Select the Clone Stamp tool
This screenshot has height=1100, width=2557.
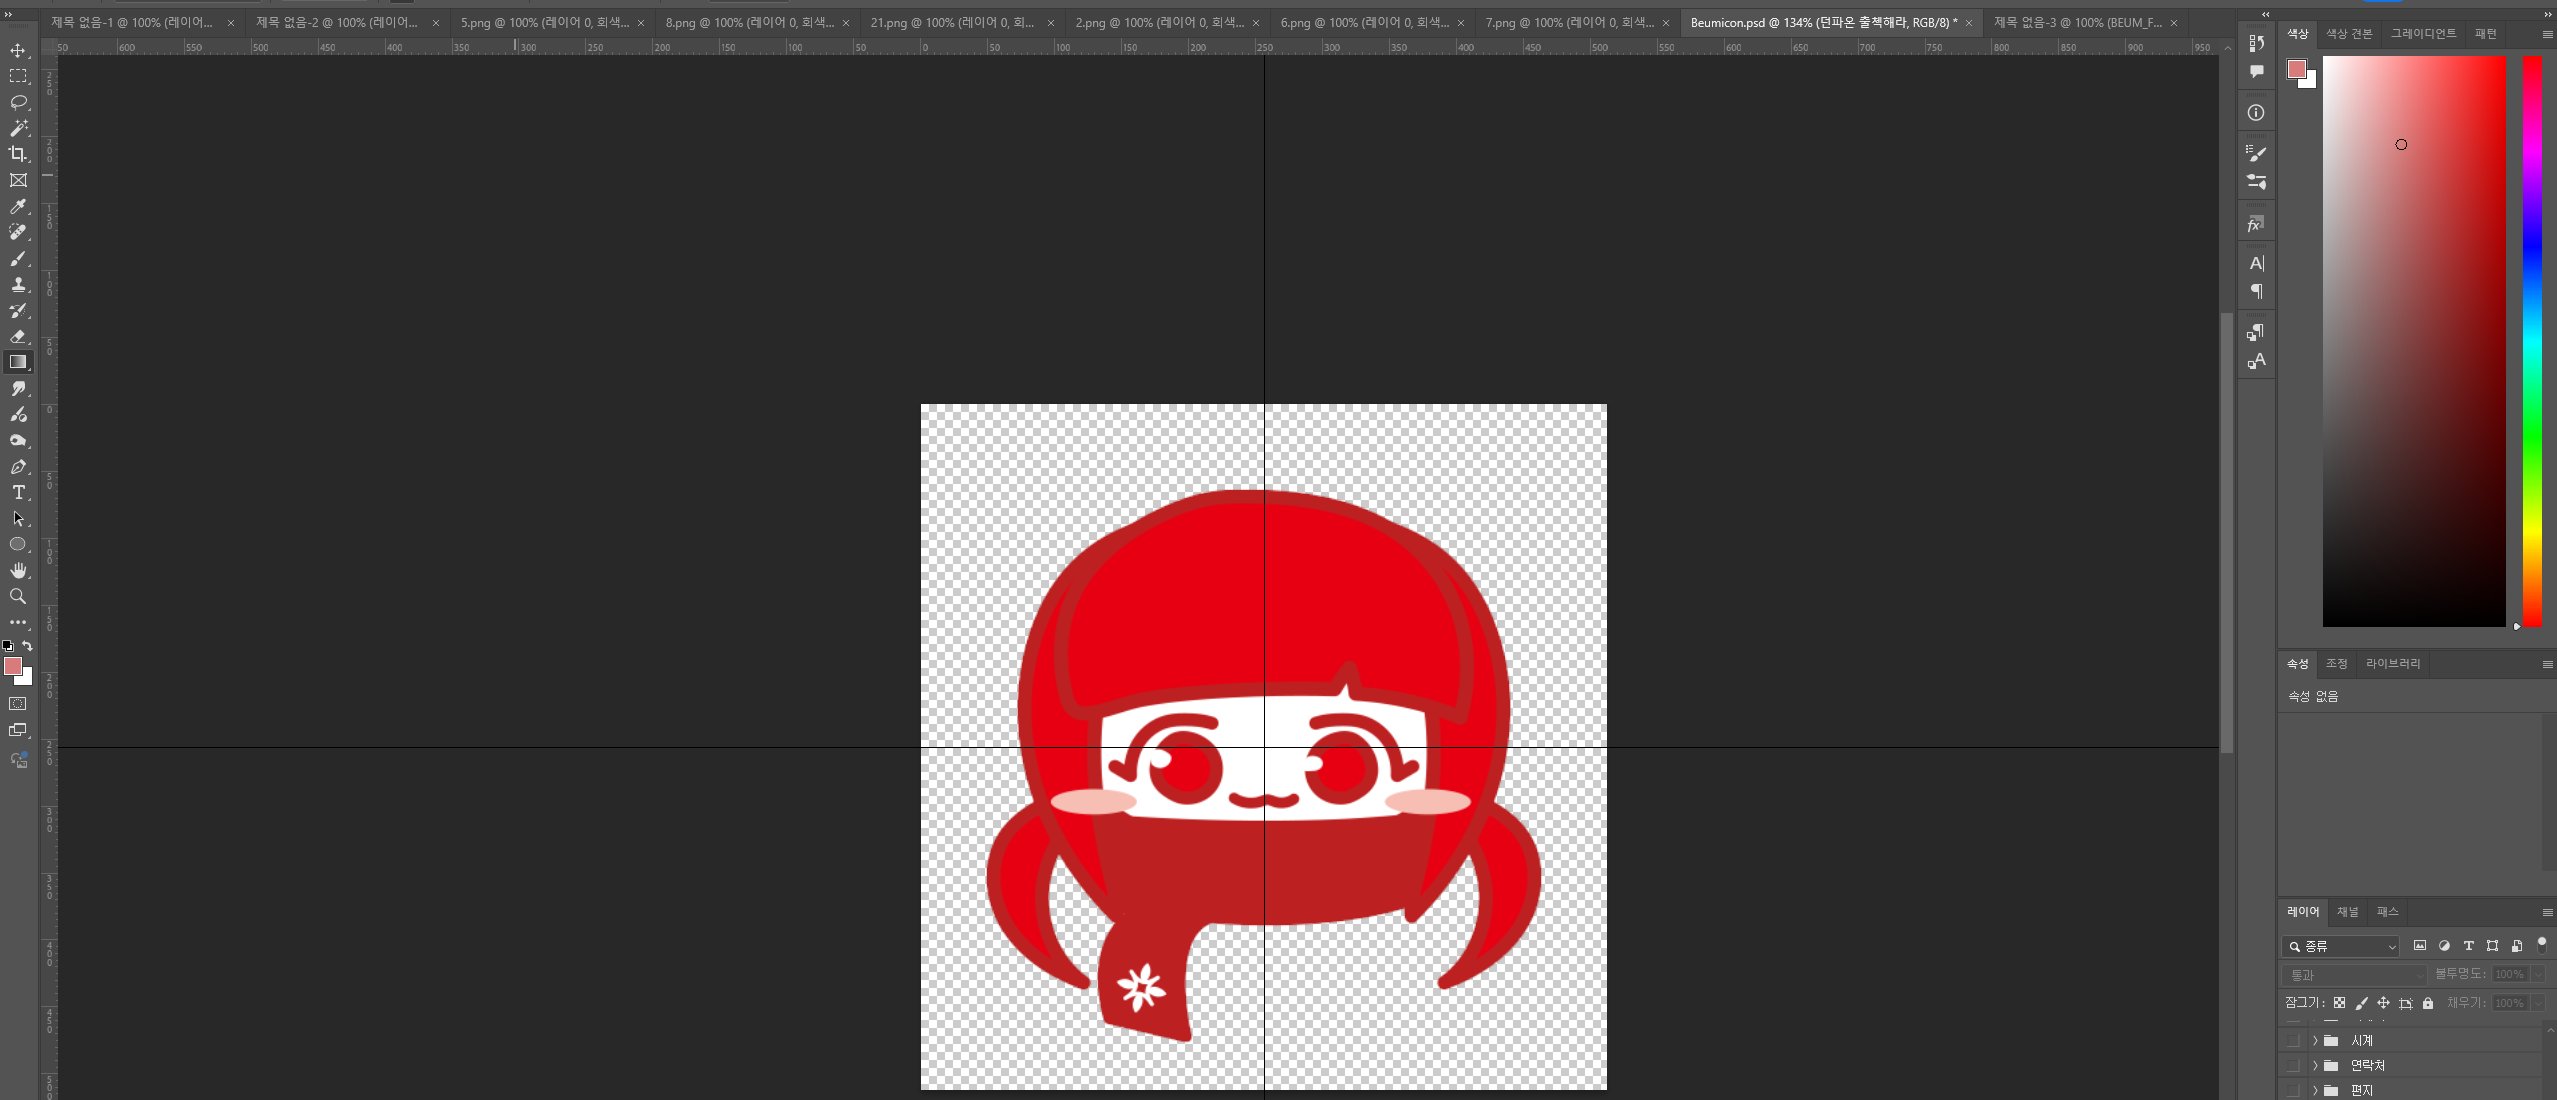[18, 284]
